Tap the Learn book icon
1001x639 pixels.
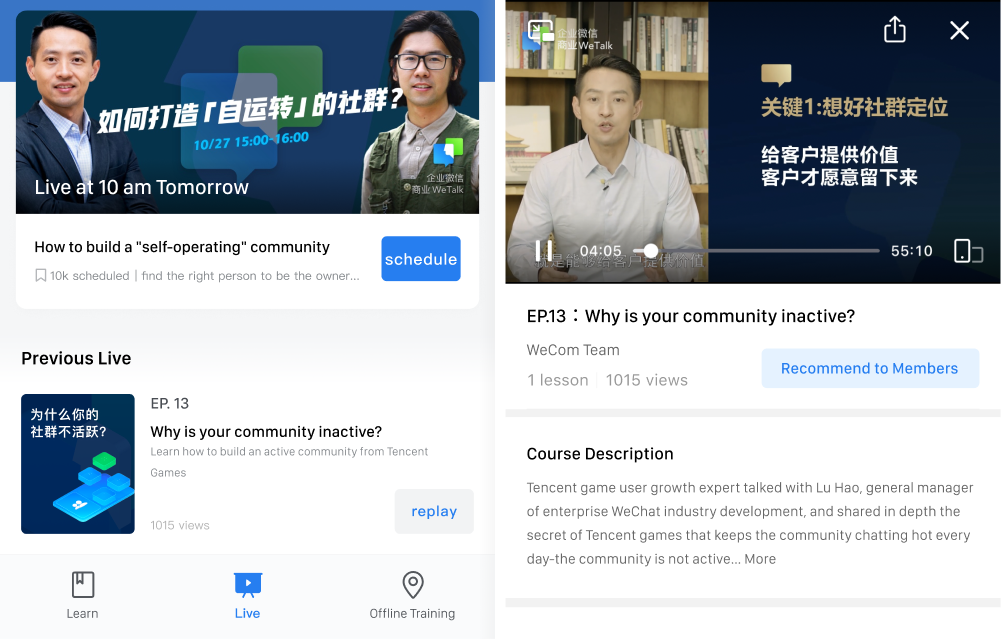point(83,585)
